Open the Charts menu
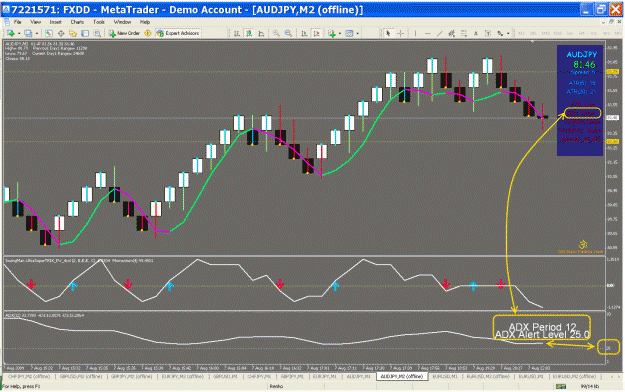The image size is (625, 392). coord(77,22)
